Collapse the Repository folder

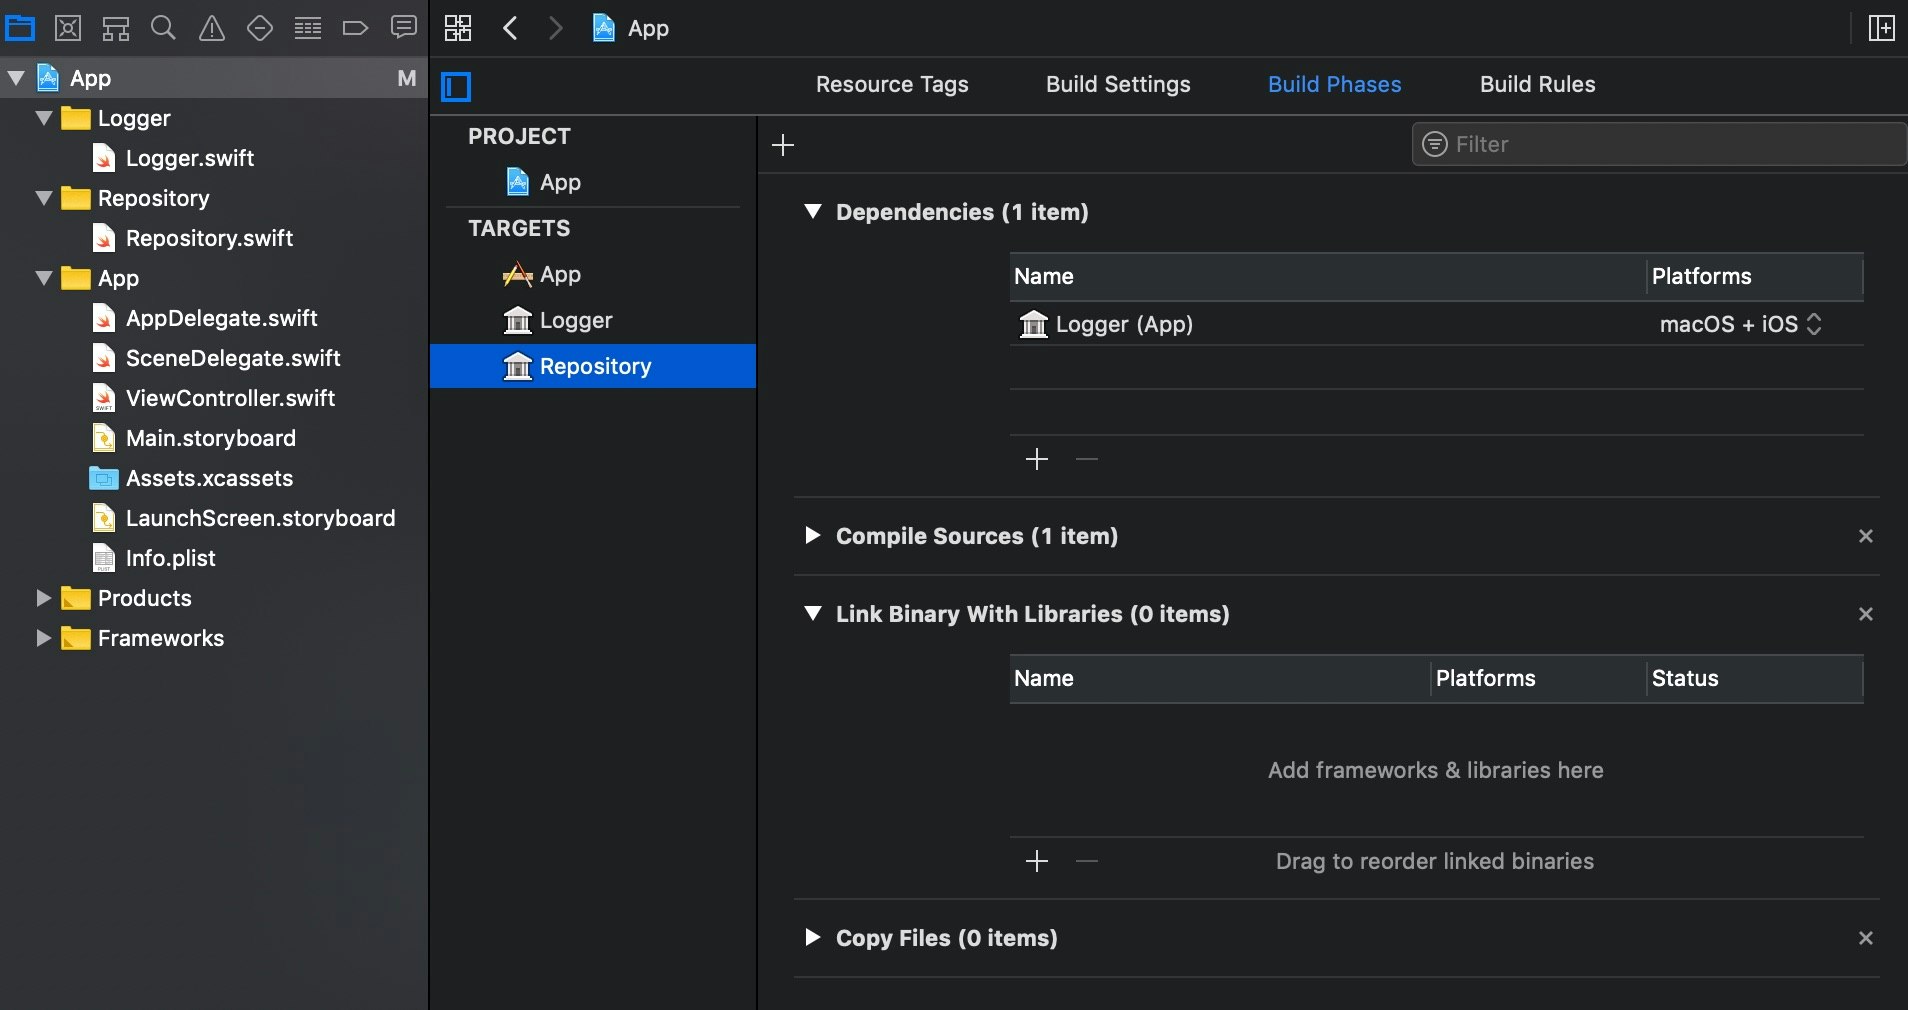[x=43, y=198]
